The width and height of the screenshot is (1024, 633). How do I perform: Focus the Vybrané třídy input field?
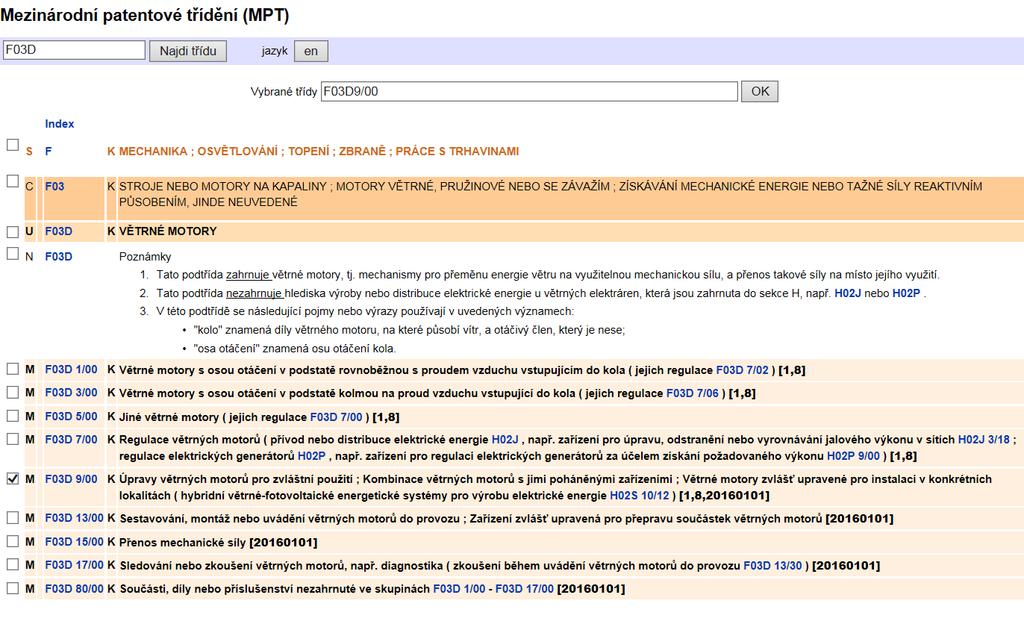[x=529, y=91]
